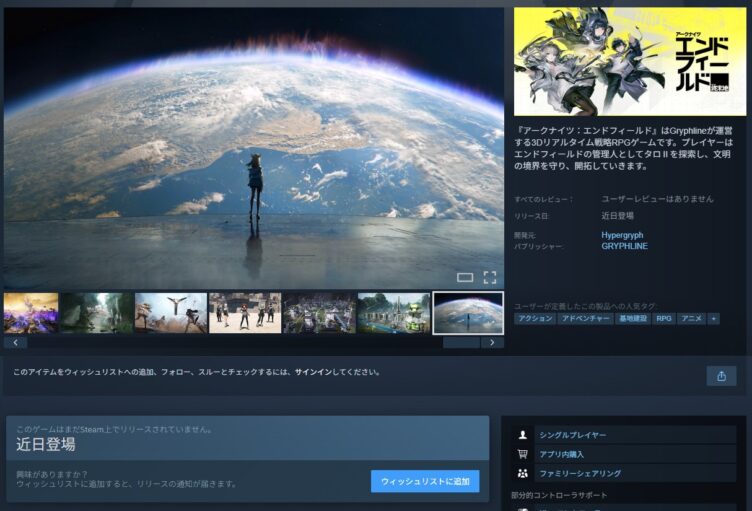Click 部分的コントローラサポート text

point(559,495)
